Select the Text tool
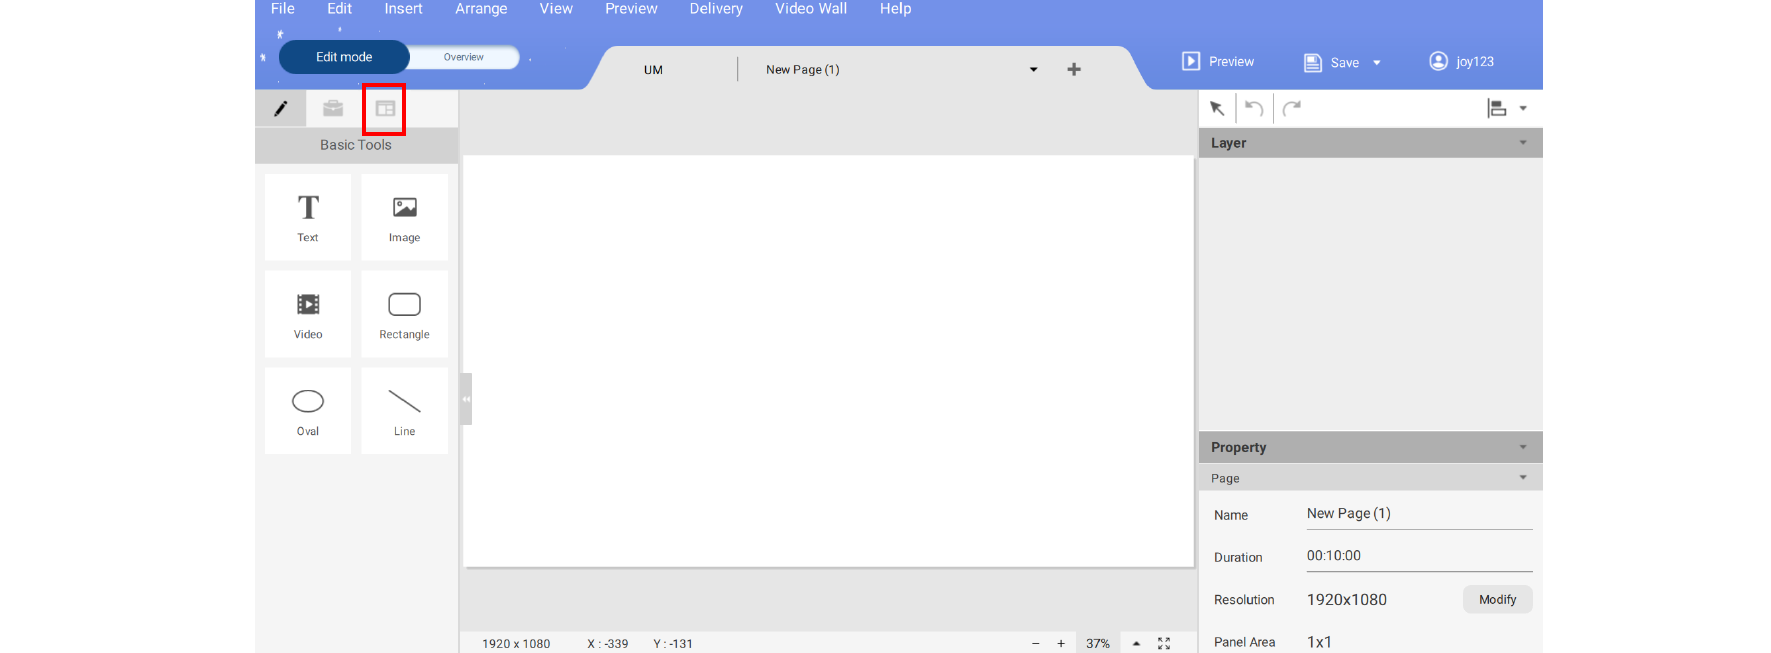This screenshot has width=1771, height=653. (x=308, y=217)
